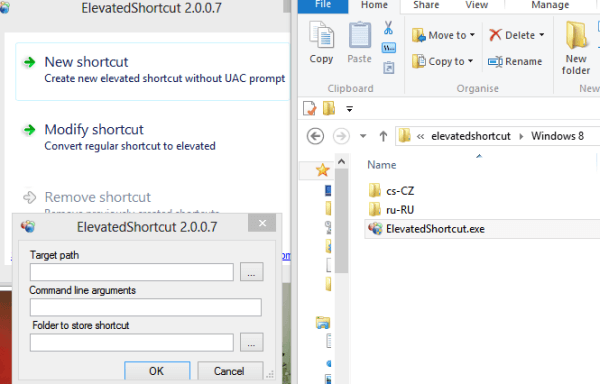
Task: Click the ru-RU folder icon
Action: tap(375, 209)
